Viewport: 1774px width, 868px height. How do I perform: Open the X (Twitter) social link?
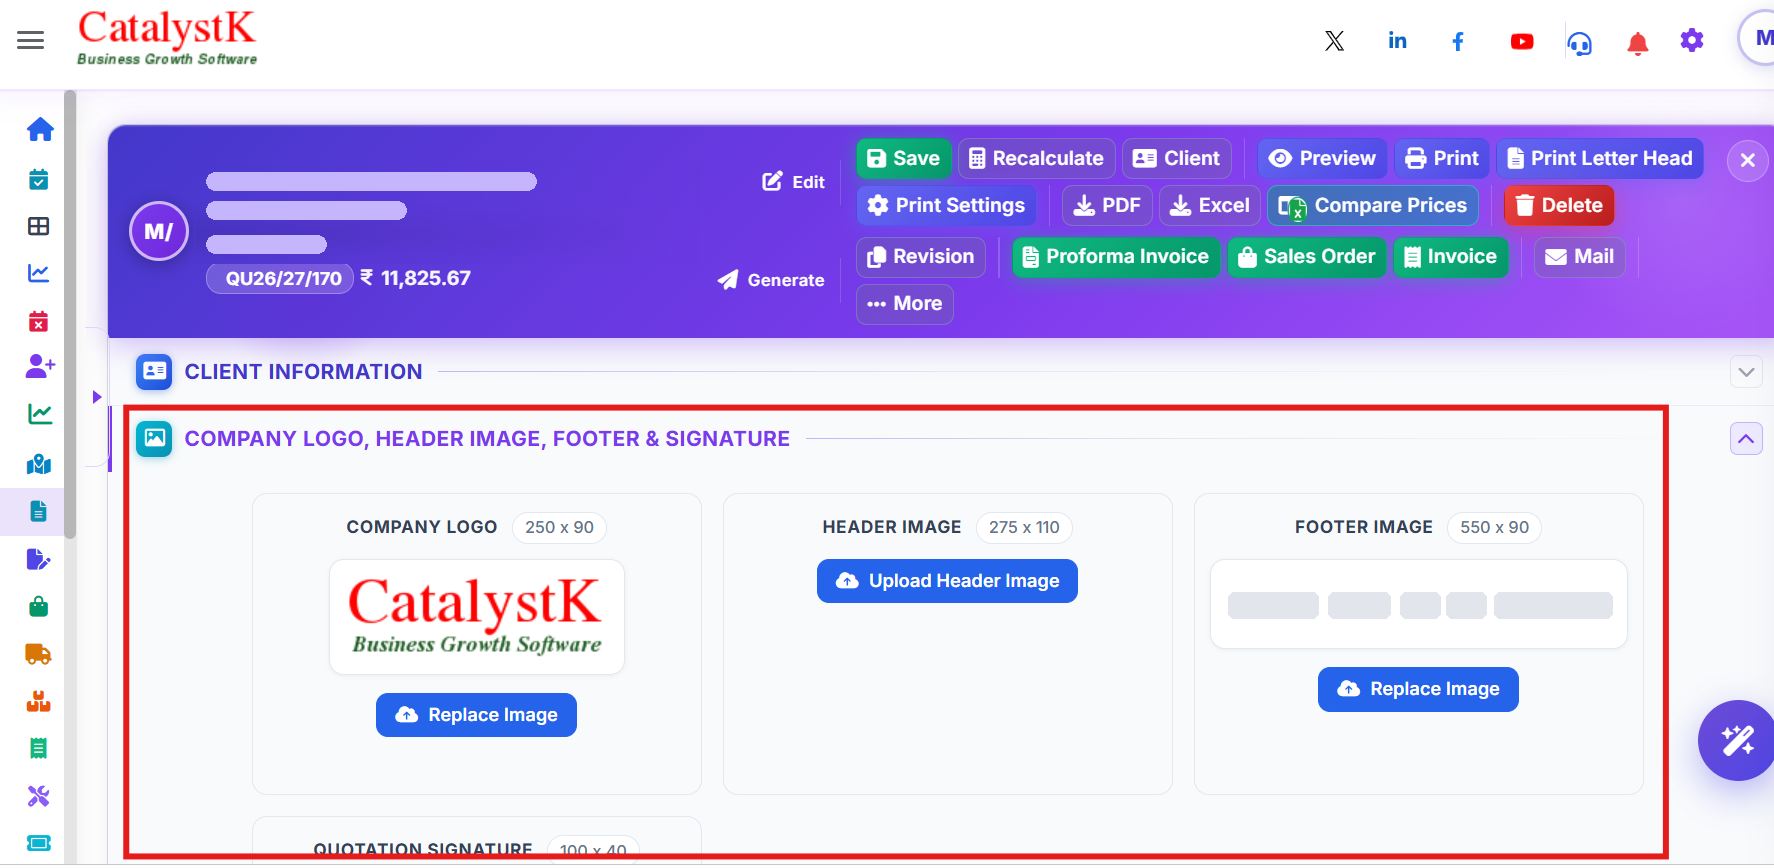point(1334,41)
